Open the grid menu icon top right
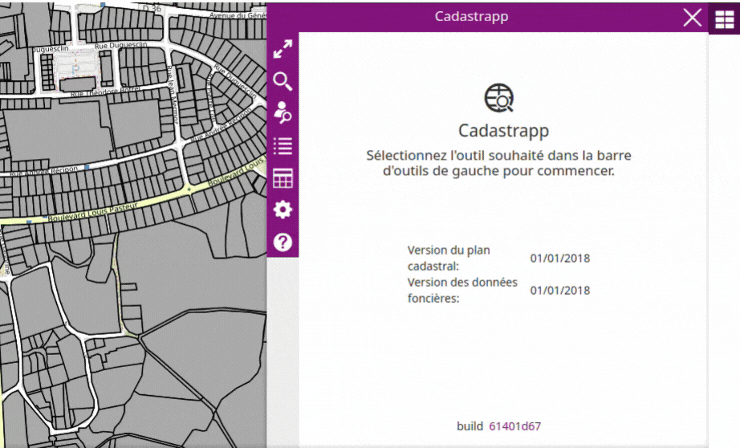Image resolution: width=740 pixels, height=448 pixels. tap(724, 19)
